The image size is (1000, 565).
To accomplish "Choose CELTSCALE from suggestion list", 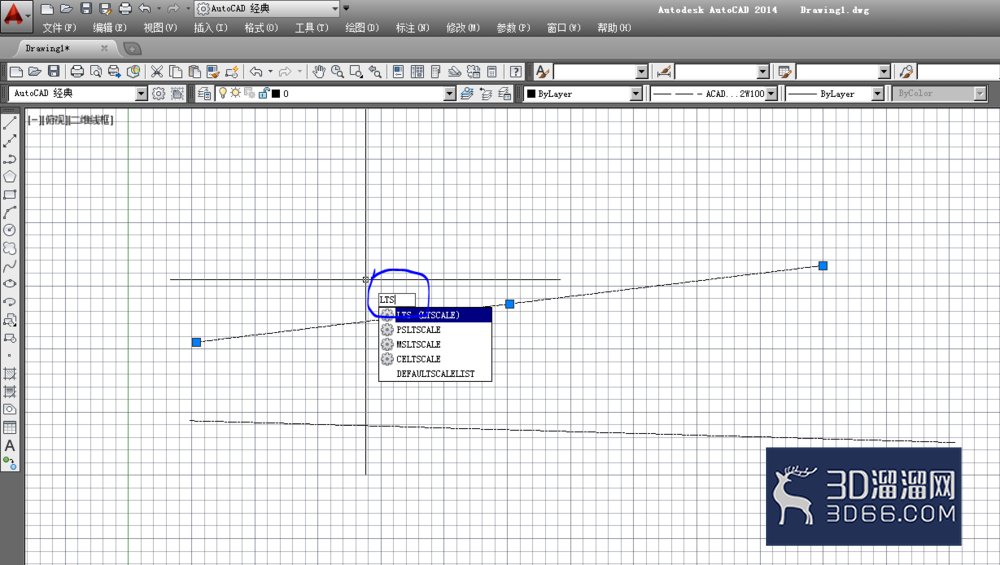I will coord(435,359).
